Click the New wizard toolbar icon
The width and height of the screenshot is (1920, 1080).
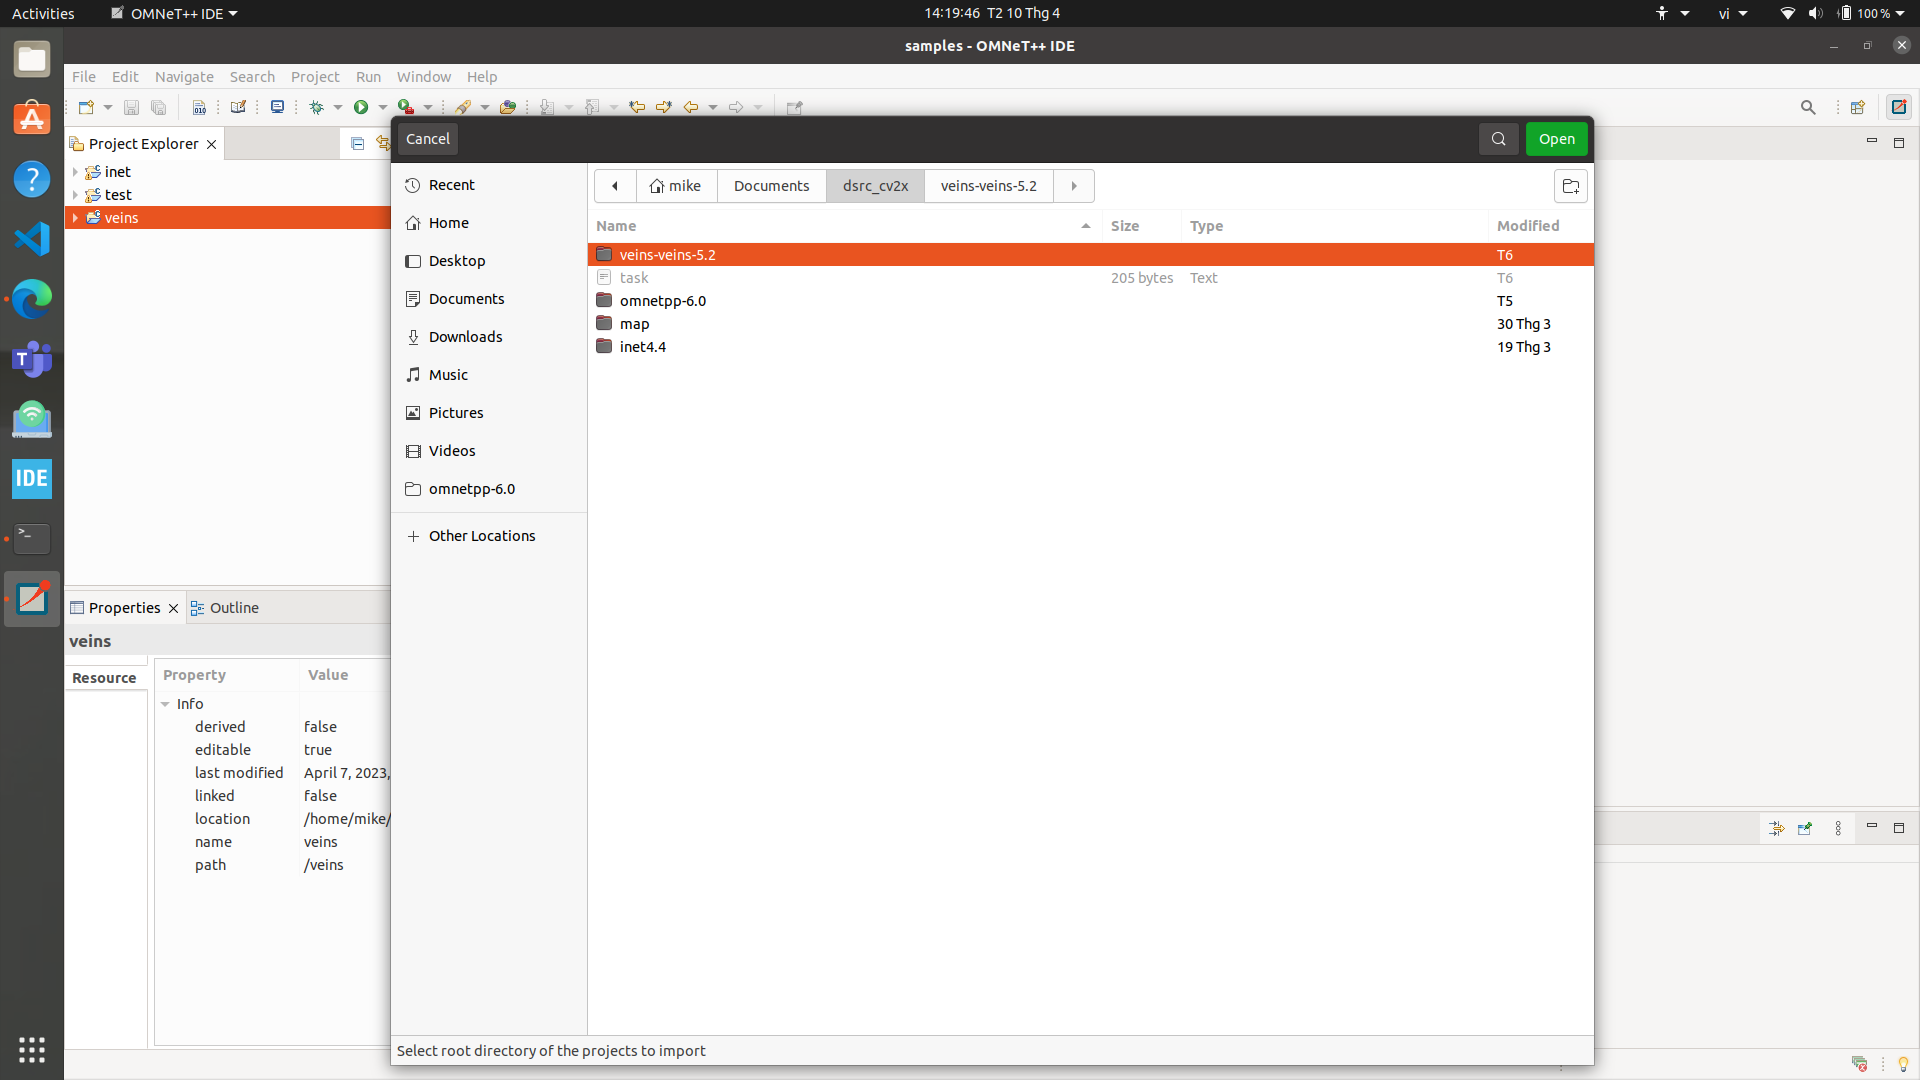click(86, 107)
